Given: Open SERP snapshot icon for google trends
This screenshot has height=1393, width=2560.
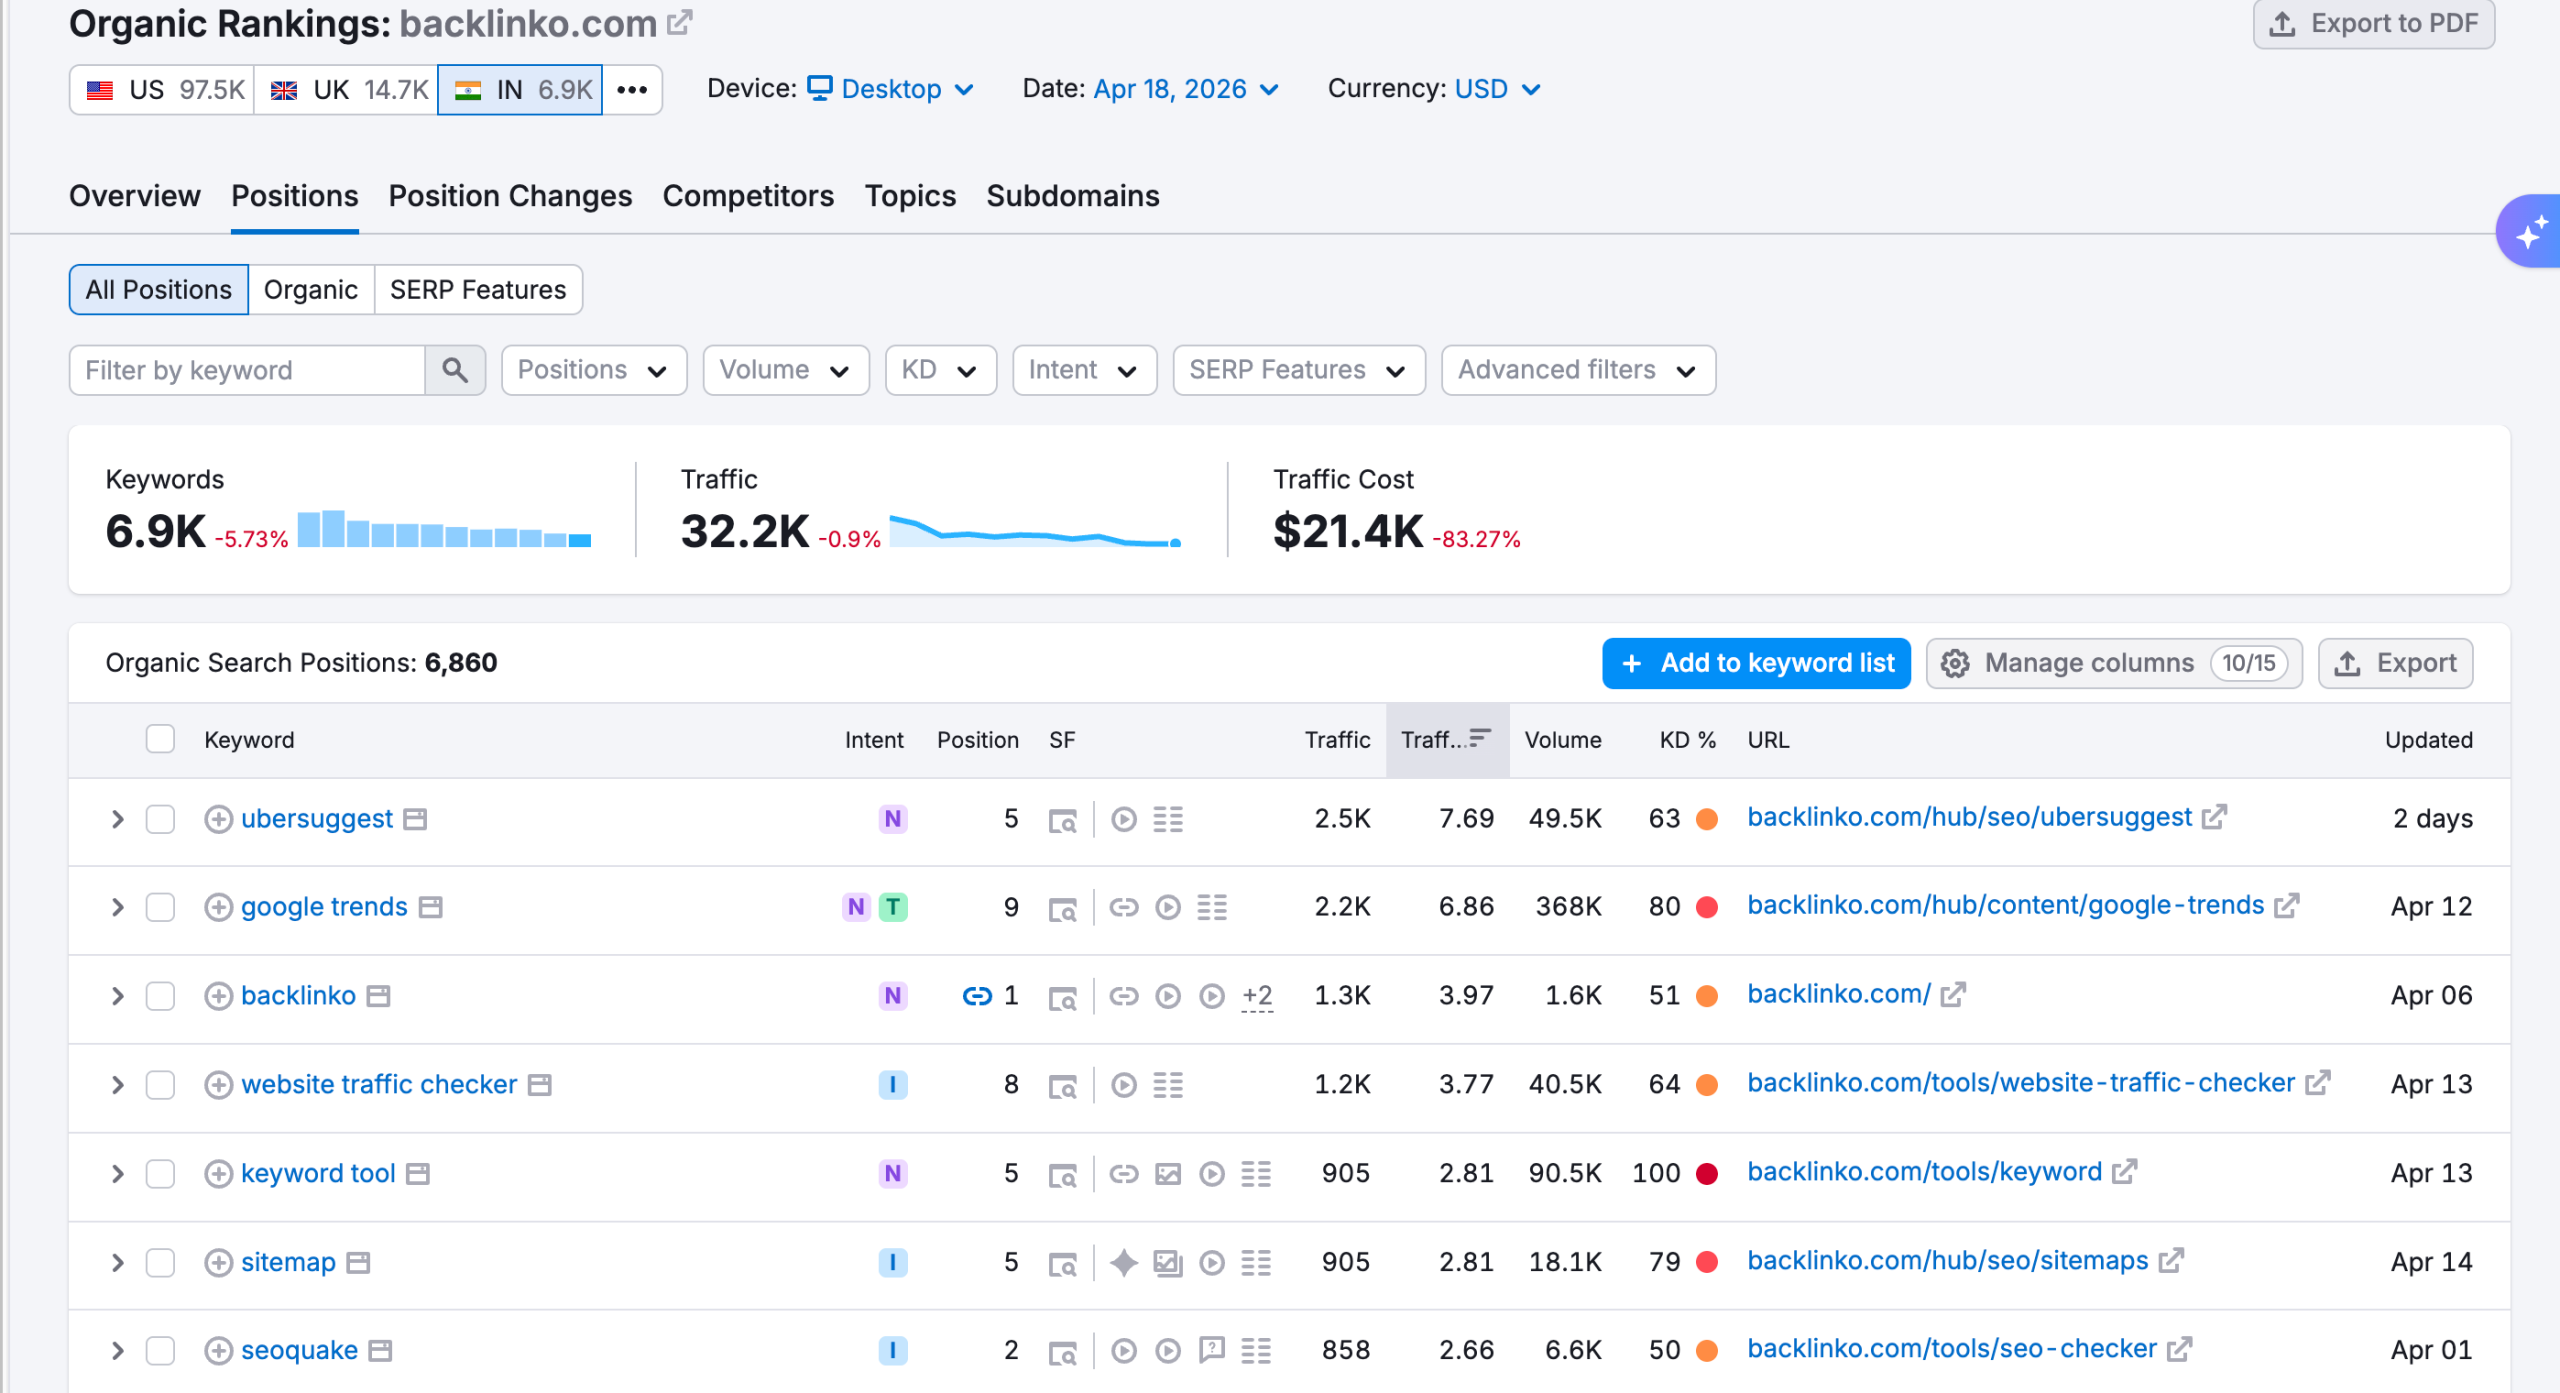Looking at the screenshot, I should pyautogui.click(x=1062, y=908).
